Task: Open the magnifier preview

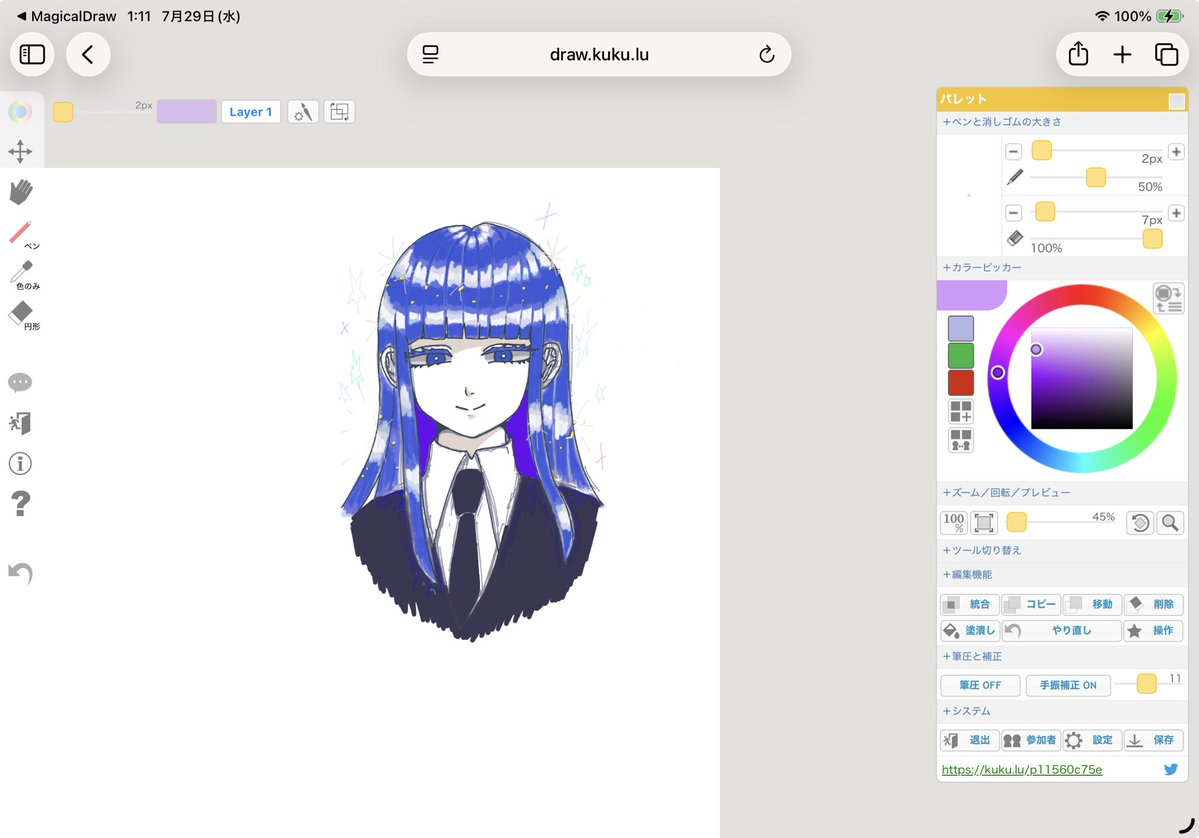Action: click(1170, 522)
